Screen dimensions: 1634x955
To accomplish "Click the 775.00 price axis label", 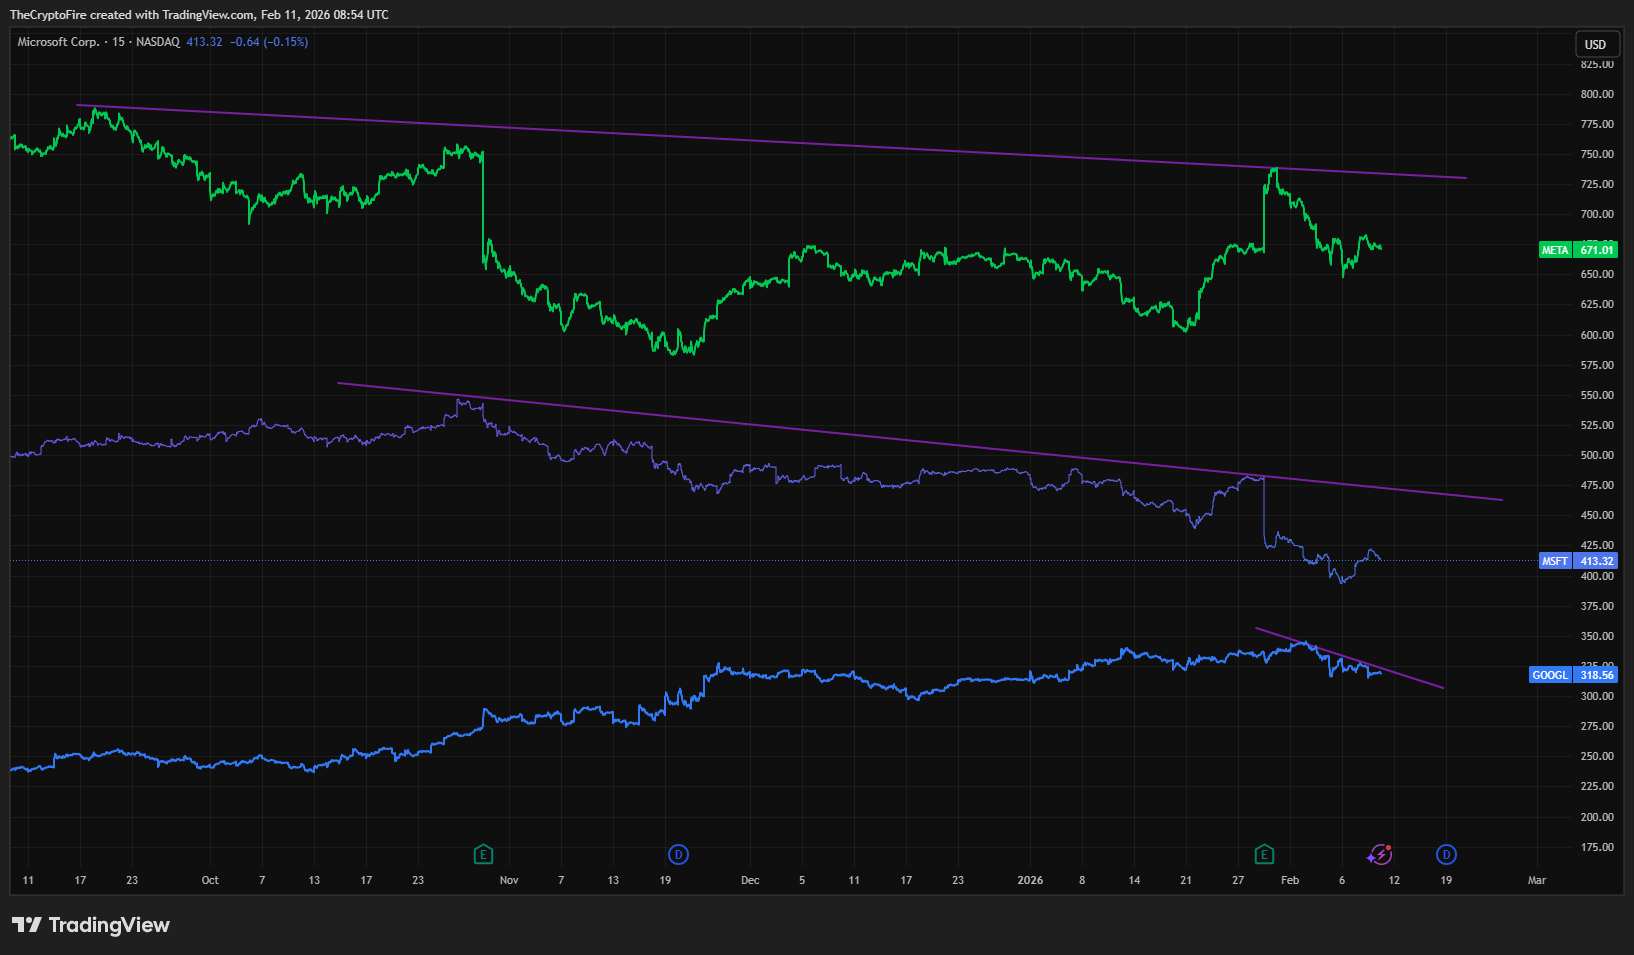I will pyautogui.click(x=1597, y=124).
